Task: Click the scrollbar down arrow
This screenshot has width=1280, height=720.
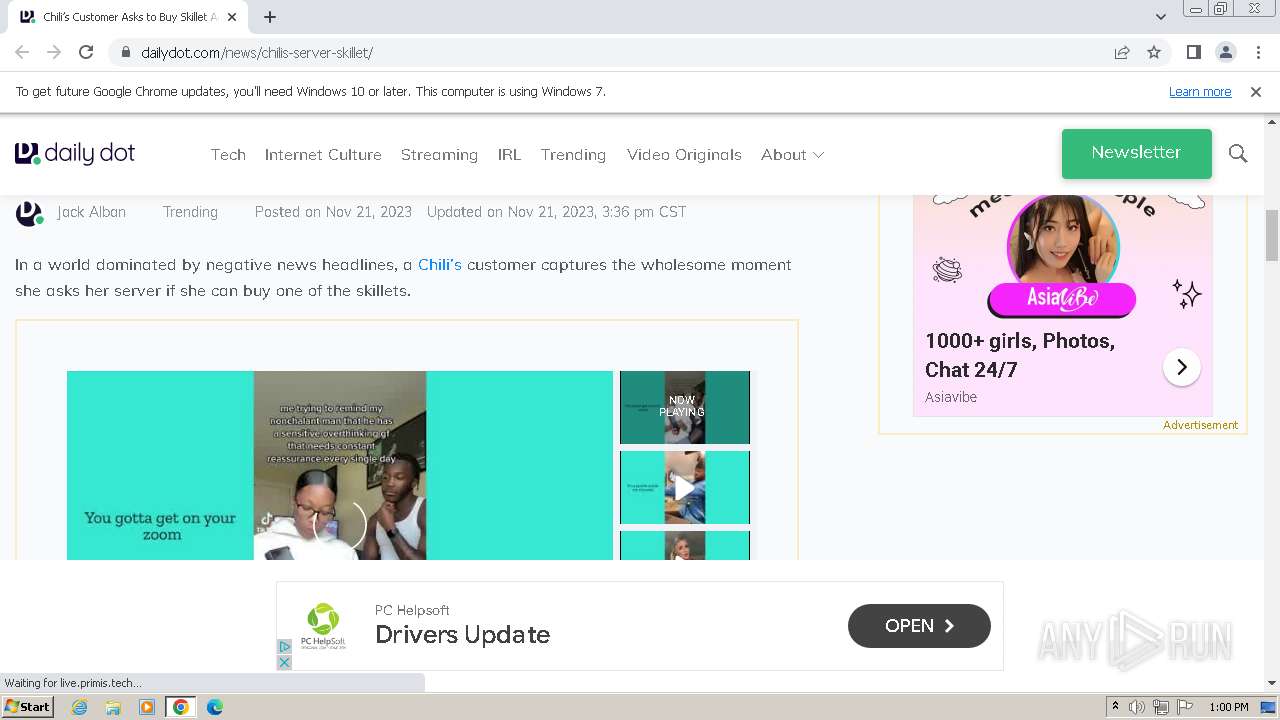Action: [1272, 683]
